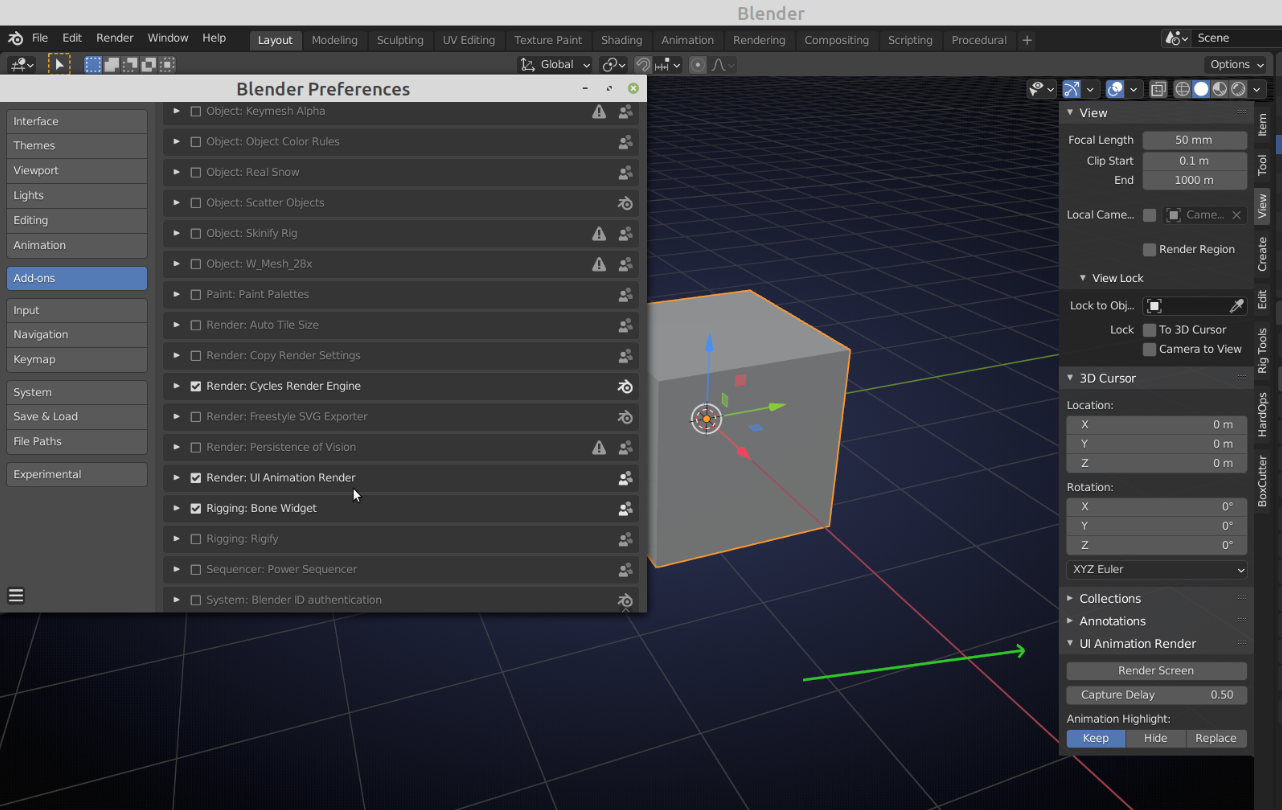Image resolution: width=1282 pixels, height=810 pixels.
Task: Choose the Extend selection mode icon
Action: tap(111, 64)
